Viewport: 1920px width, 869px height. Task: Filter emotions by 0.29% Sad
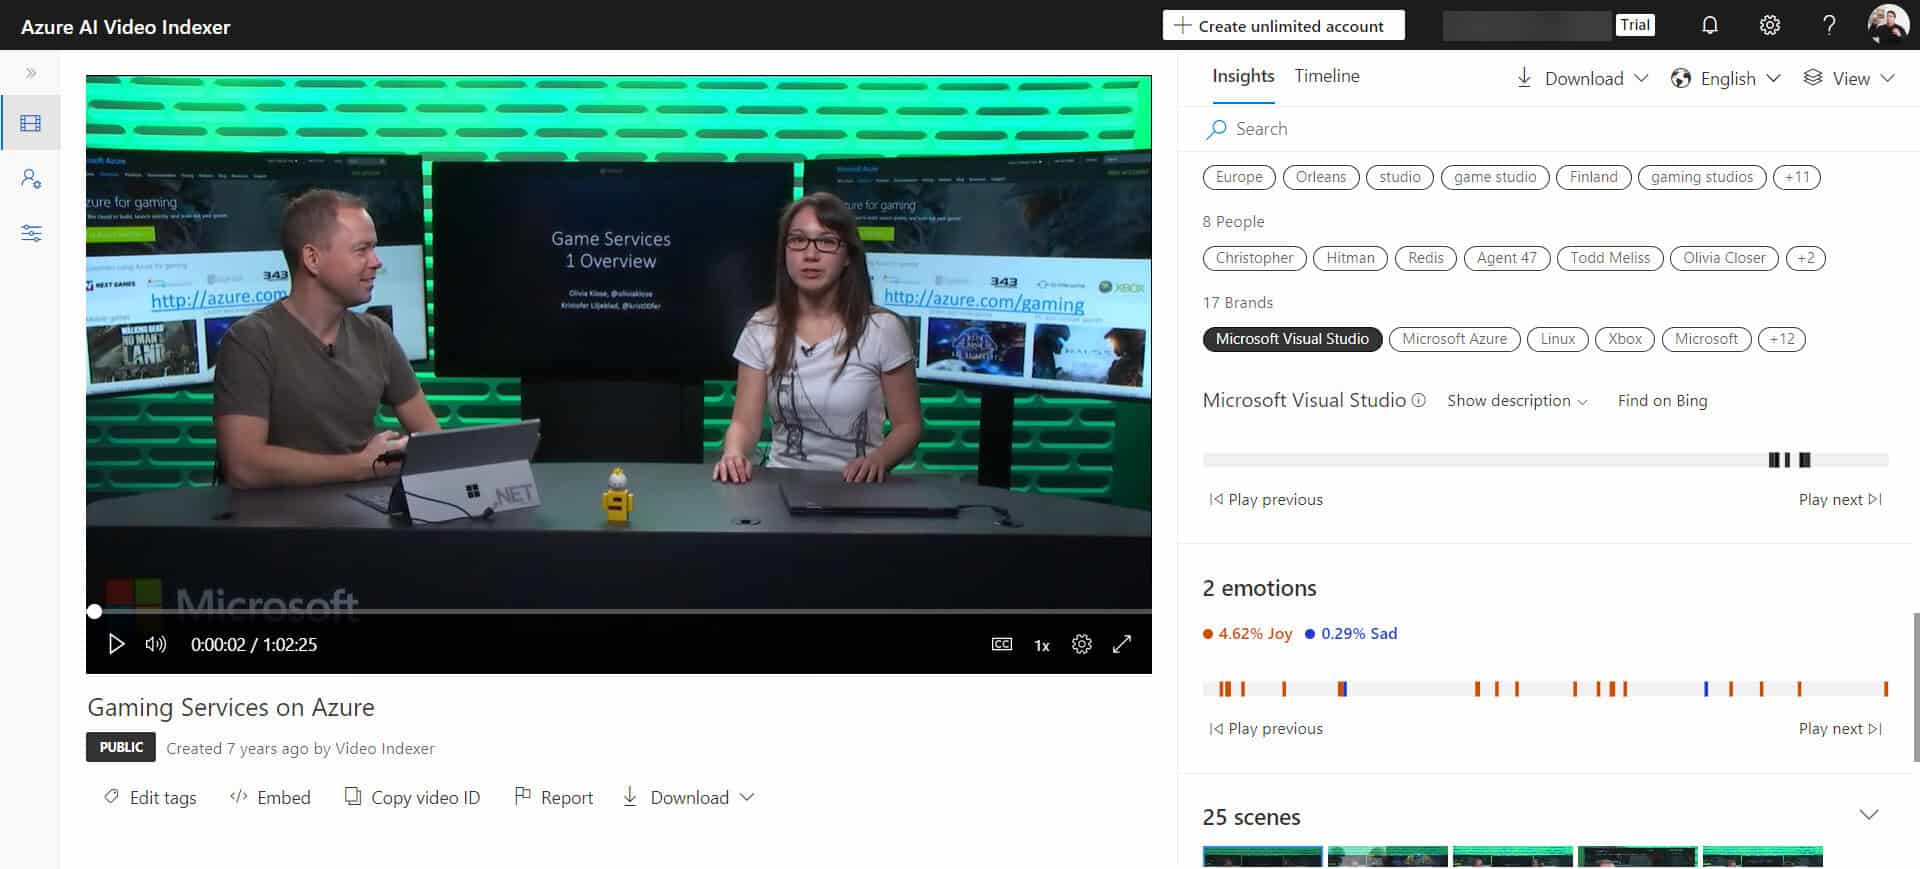click(1351, 634)
